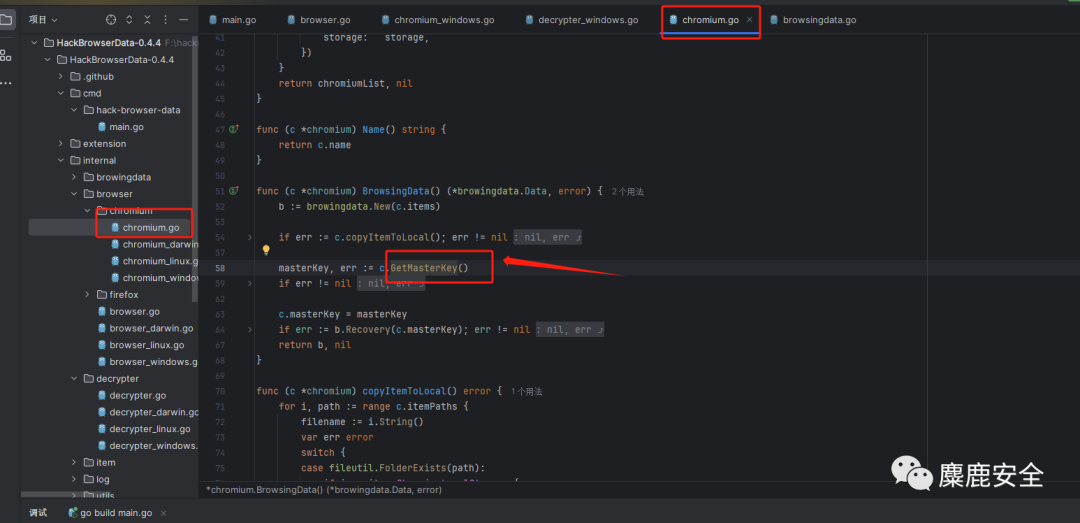Click the Select Opened File crosshair icon
Image resolution: width=1080 pixels, height=523 pixels.
tap(111, 19)
